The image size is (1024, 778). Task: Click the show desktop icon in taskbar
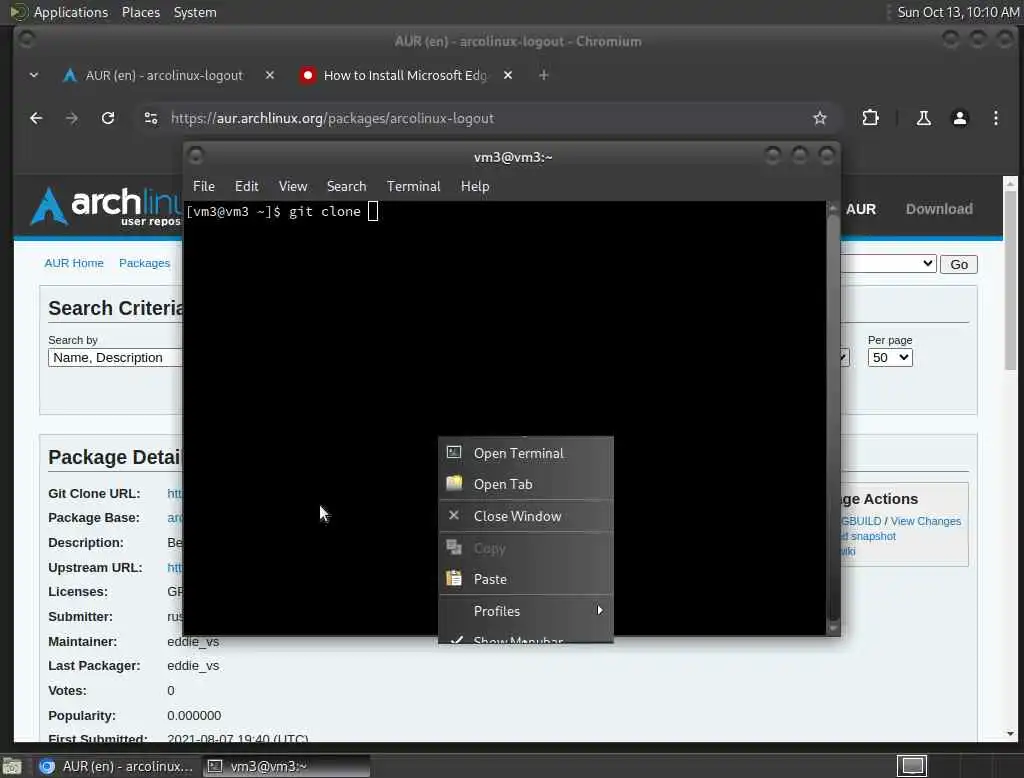click(x=12, y=766)
